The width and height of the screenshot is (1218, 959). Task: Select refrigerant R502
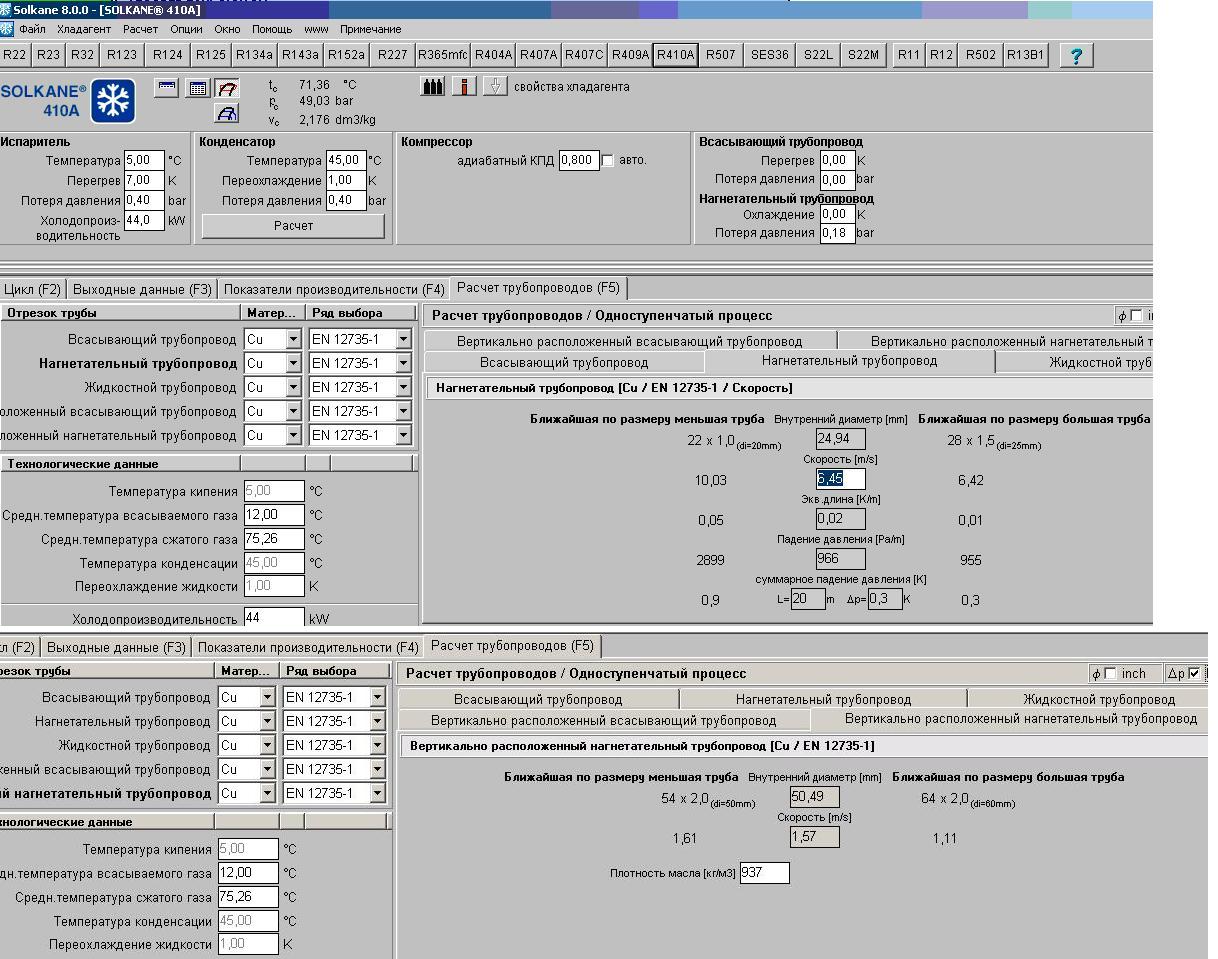(x=980, y=55)
